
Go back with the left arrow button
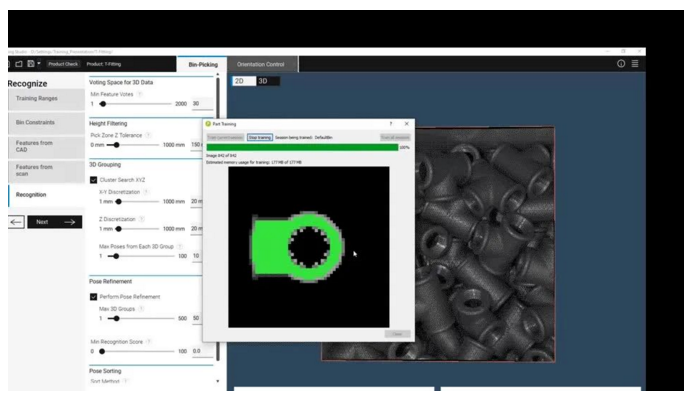tap(16, 222)
